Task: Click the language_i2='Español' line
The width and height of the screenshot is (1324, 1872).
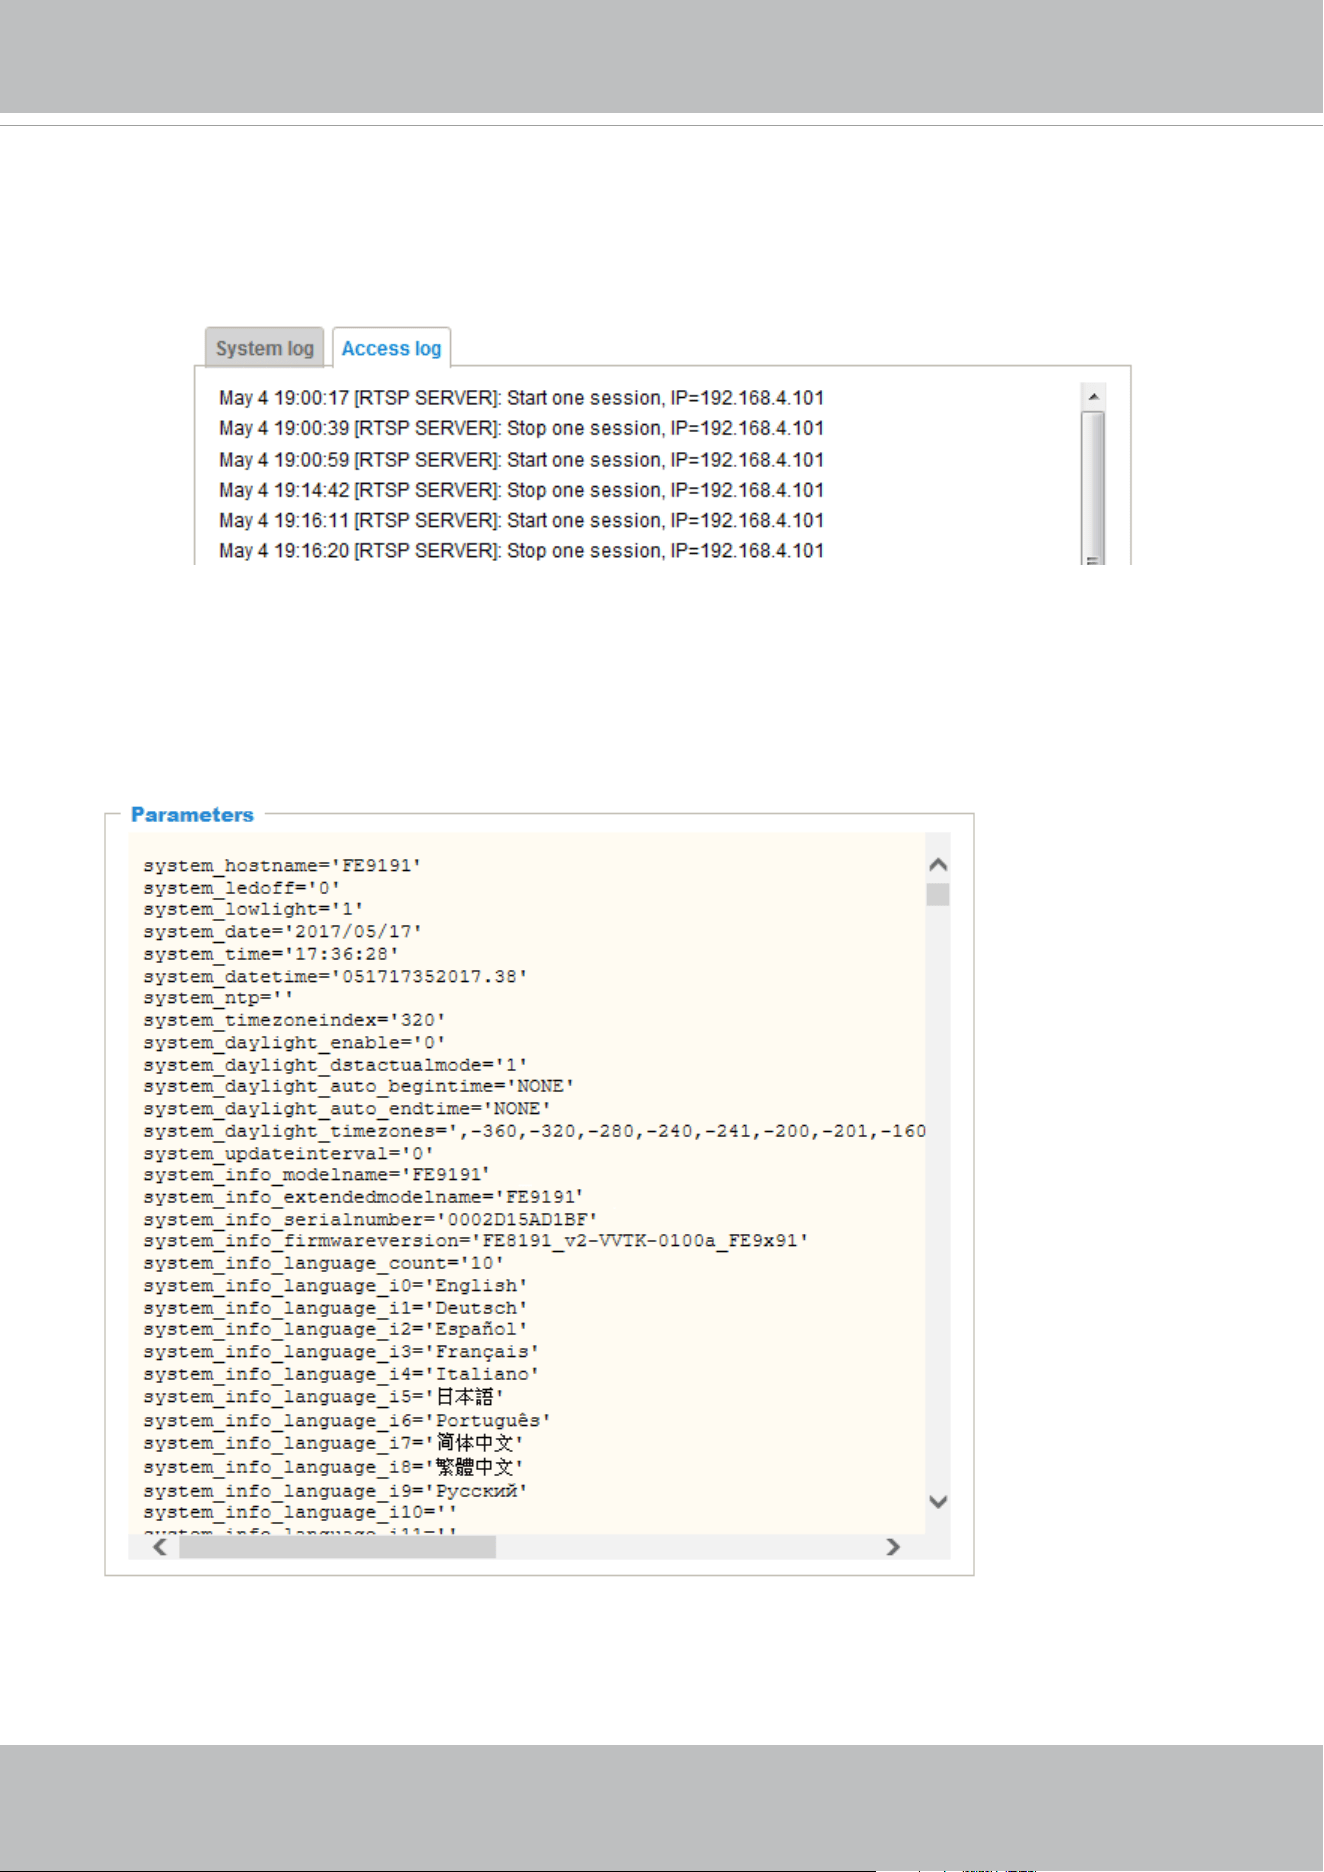Action: (x=335, y=1329)
